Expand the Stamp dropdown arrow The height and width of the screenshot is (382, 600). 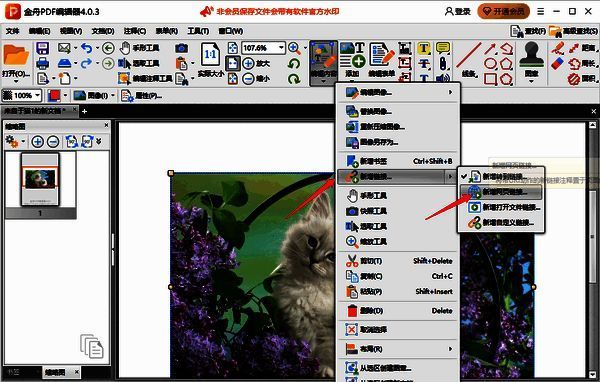pyautogui.click(x=531, y=81)
